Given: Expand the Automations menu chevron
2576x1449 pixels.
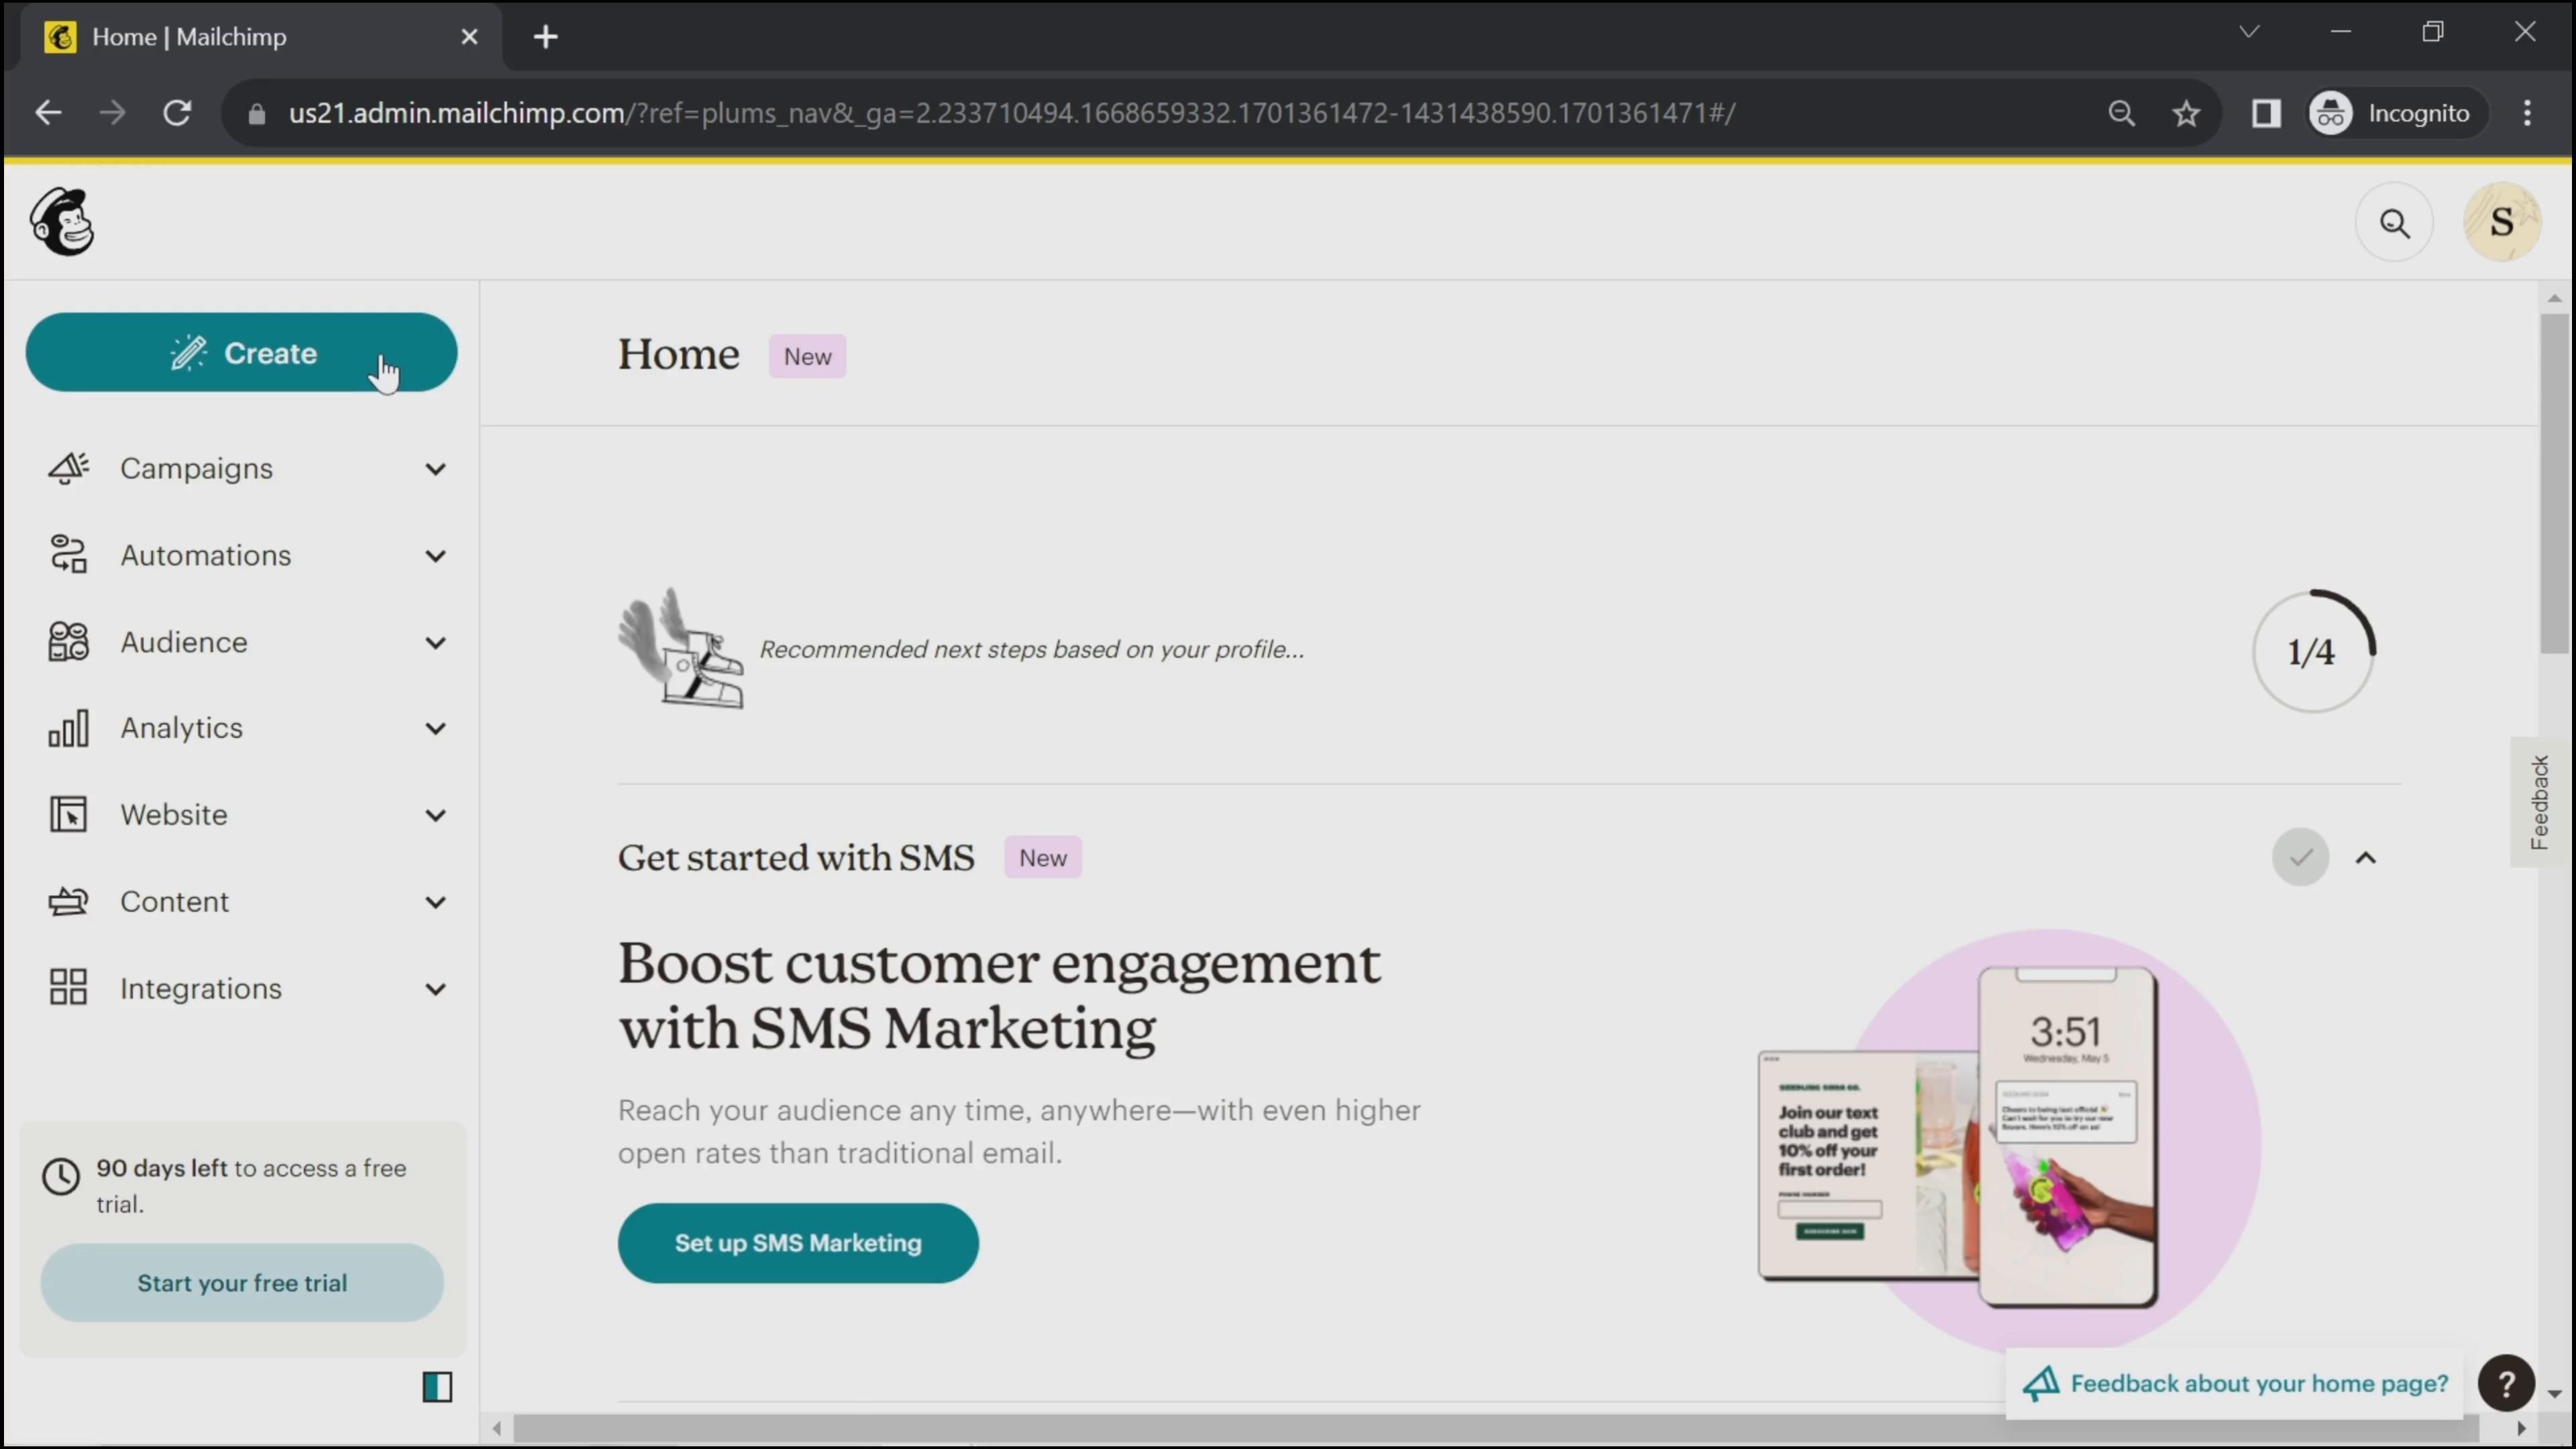Looking at the screenshot, I should click(x=435, y=556).
